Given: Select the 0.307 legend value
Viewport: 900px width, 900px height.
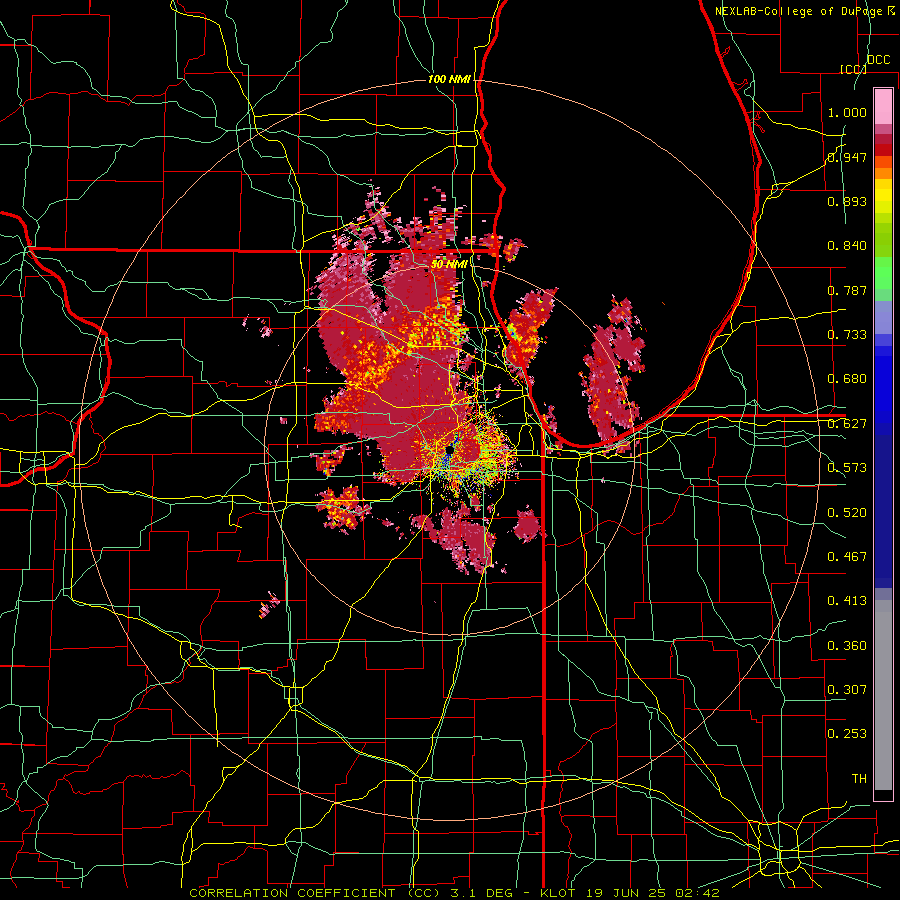Looking at the screenshot, I should pyautogui.click(x=847, y=690).
